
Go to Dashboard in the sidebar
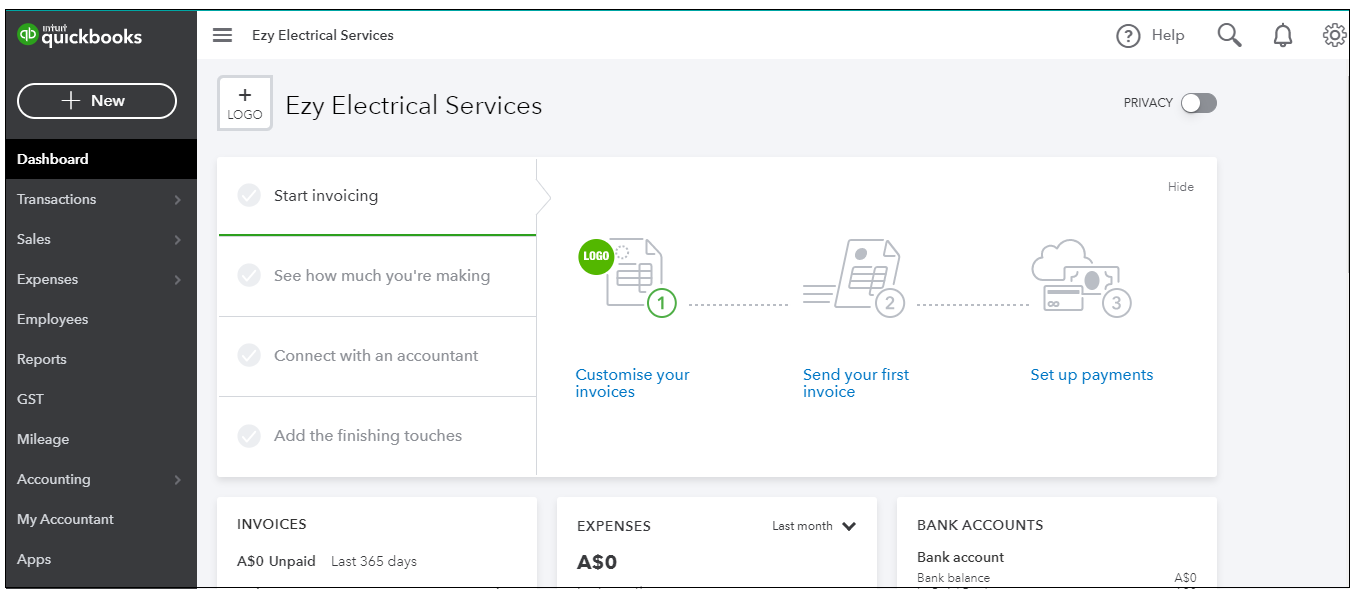point(101,159)
